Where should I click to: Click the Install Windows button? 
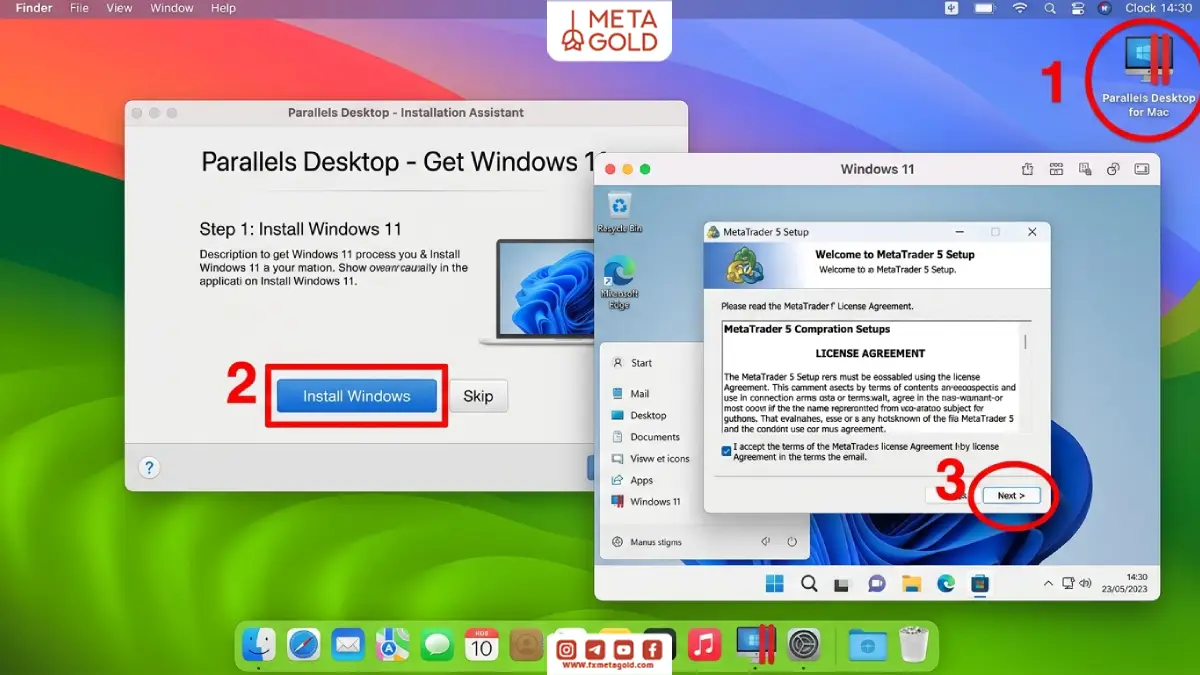pos(357,396)
